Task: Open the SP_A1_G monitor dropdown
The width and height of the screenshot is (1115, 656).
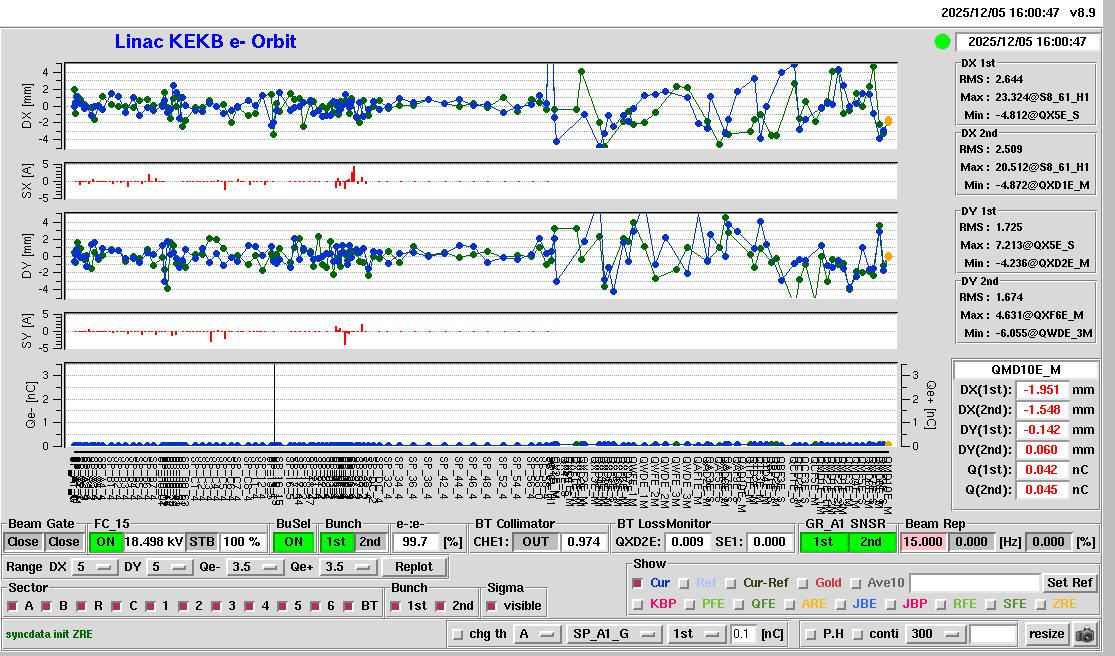Action: point(614,634)
